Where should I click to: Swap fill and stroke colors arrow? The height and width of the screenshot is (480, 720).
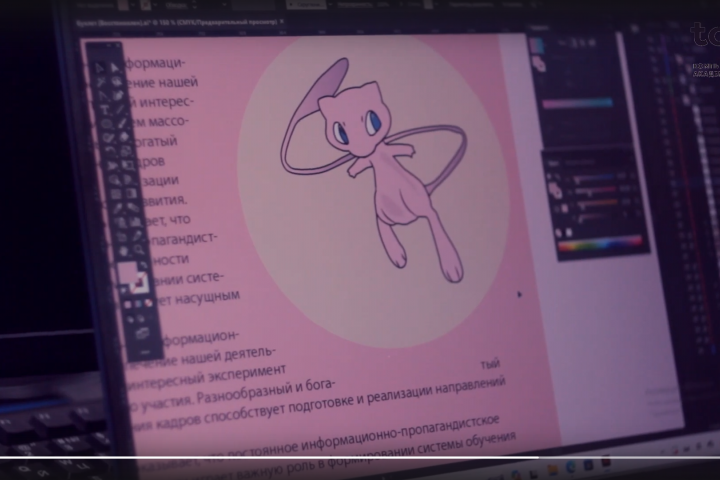143,265
